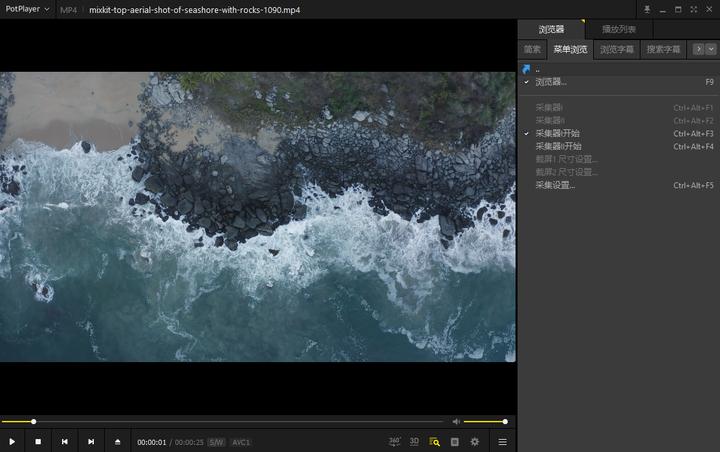720x452 pixels.
Task: Select the 搜索字幕 tab
Action: pos(663,49)
